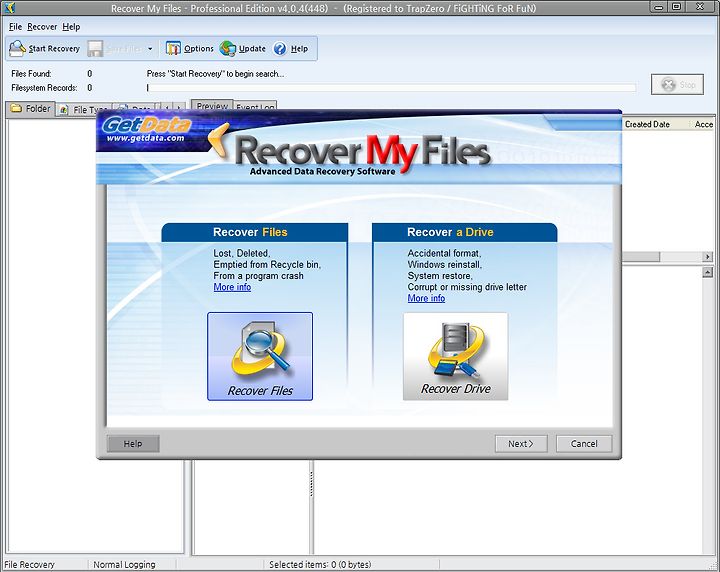Open the Recover menu

coord(42,27)
